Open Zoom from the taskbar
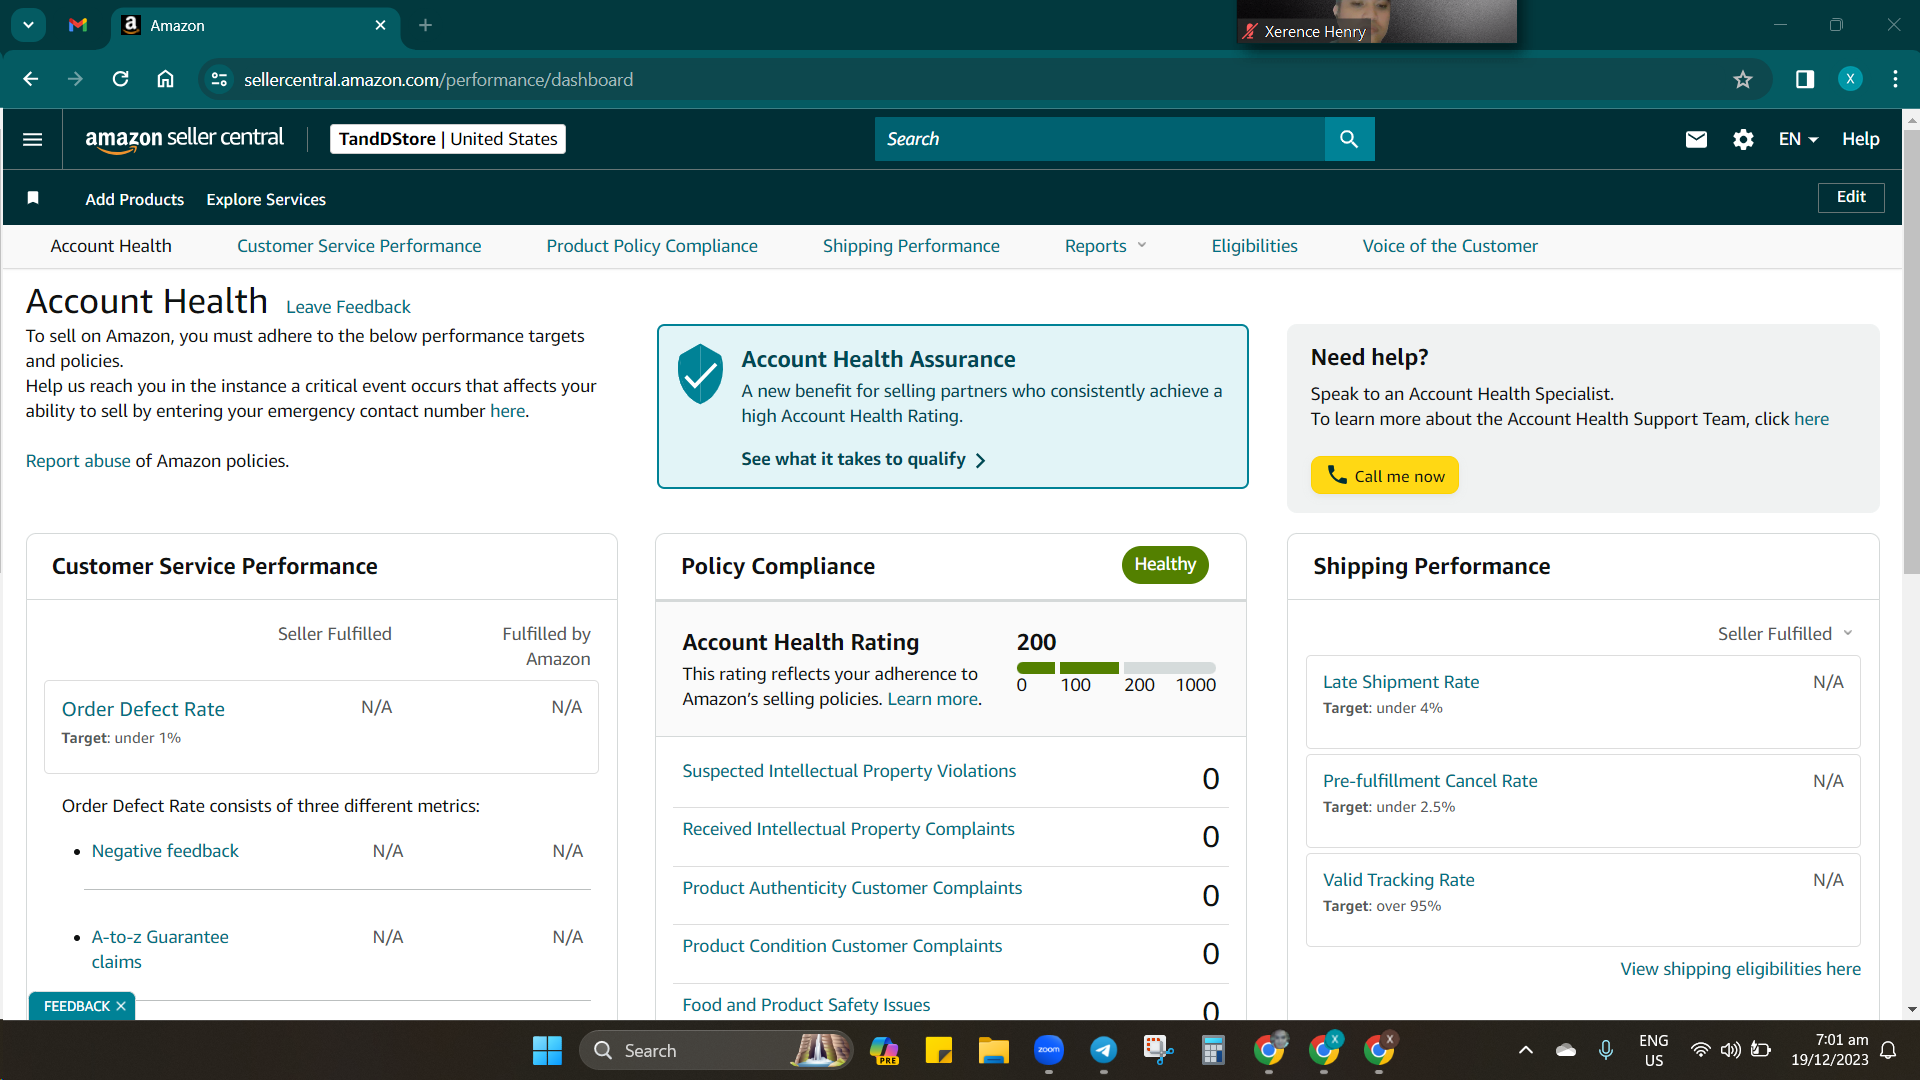The image size is (1920, 1080). pos(1048,1050)
